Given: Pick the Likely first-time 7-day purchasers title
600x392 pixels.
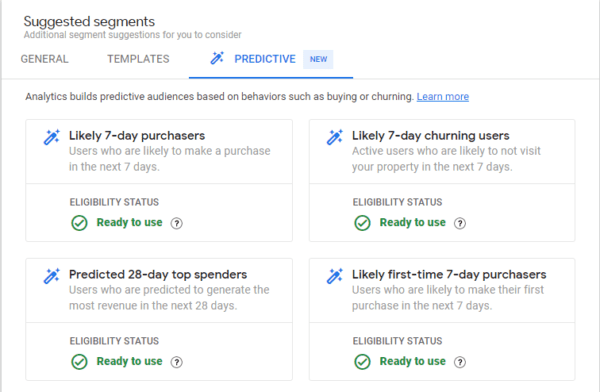Looking at the screenshot, I should coord(449,274).
